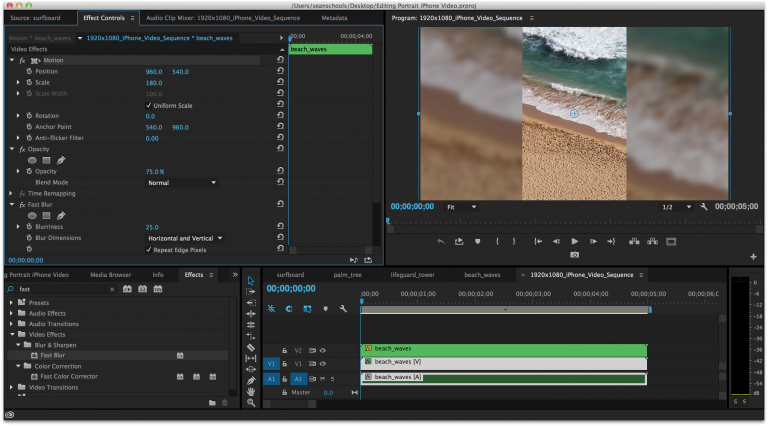Select the Hand tool

click(251, 391)
